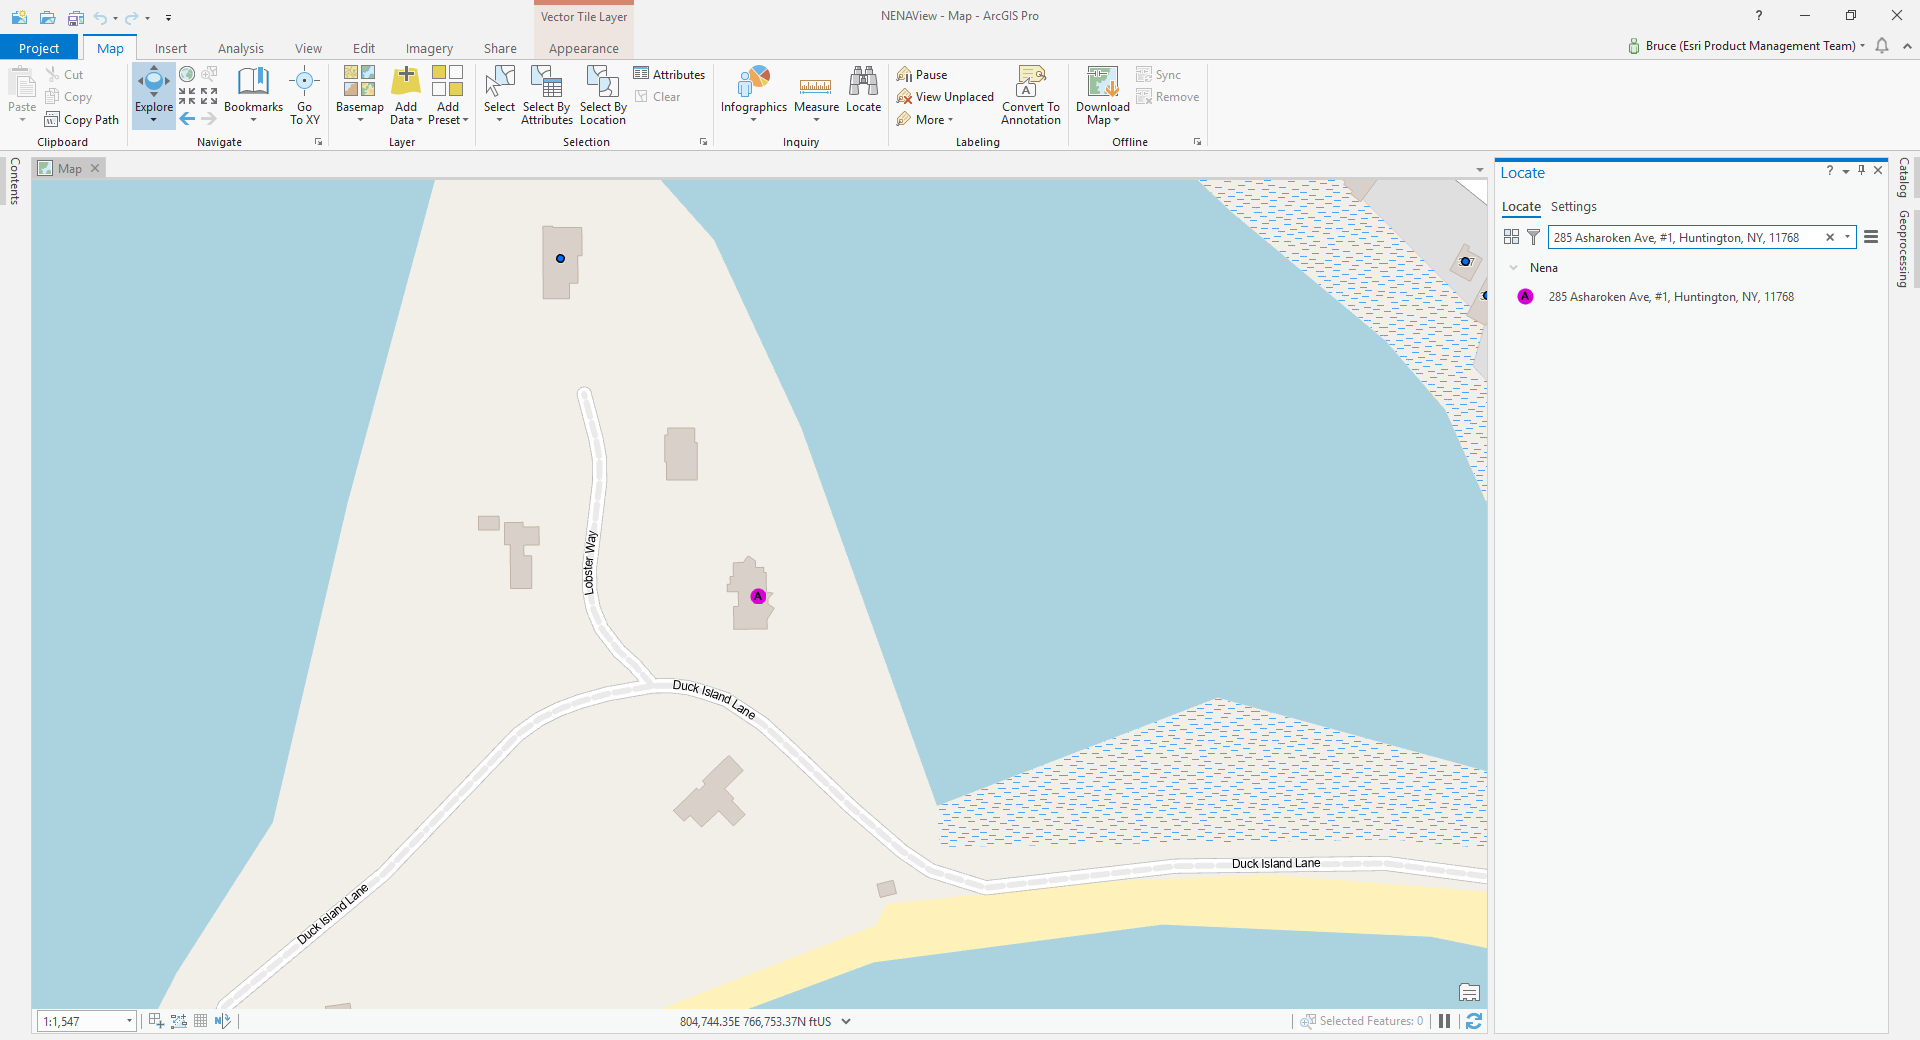1920x1040 pixels.
Task: Open the map scale dropdown
Action: tap(129, 1021)
